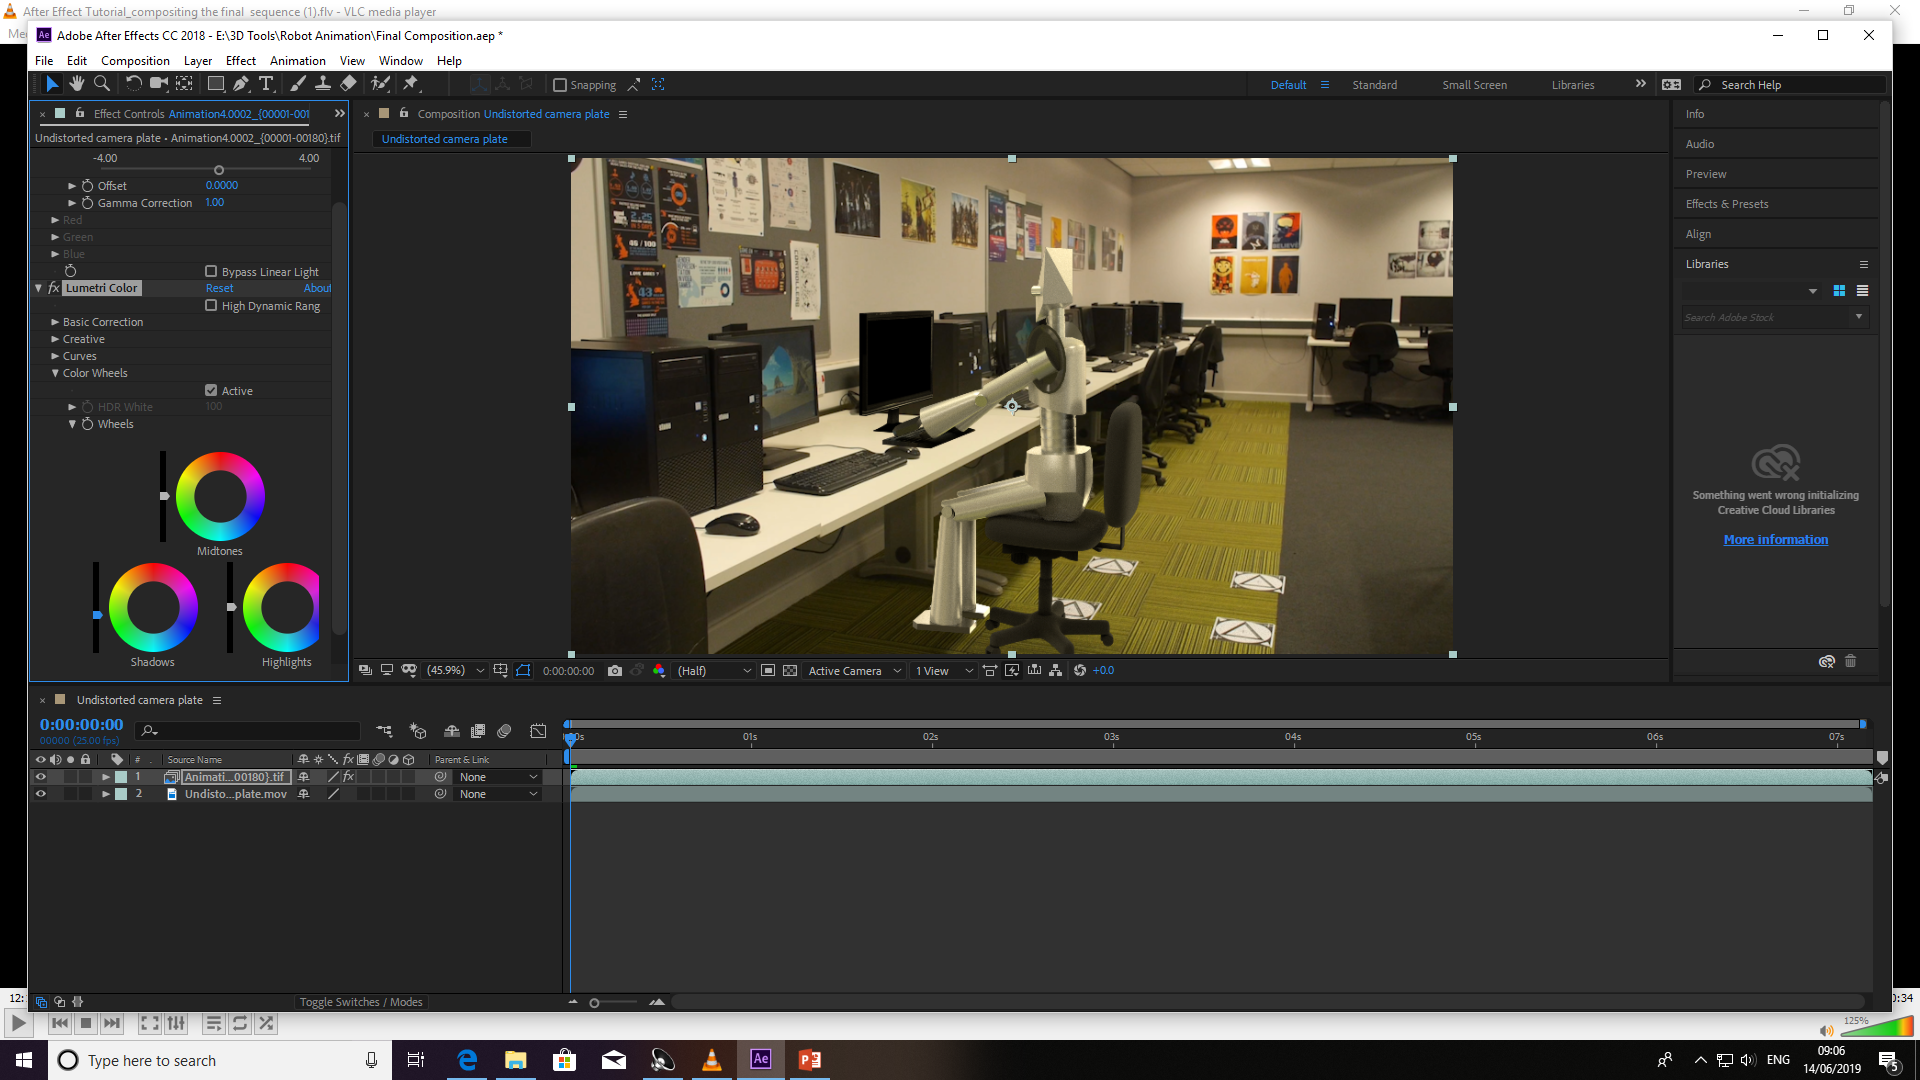Expand the Curves section
Screen dimensions: 1920x1080
[55, 356]
